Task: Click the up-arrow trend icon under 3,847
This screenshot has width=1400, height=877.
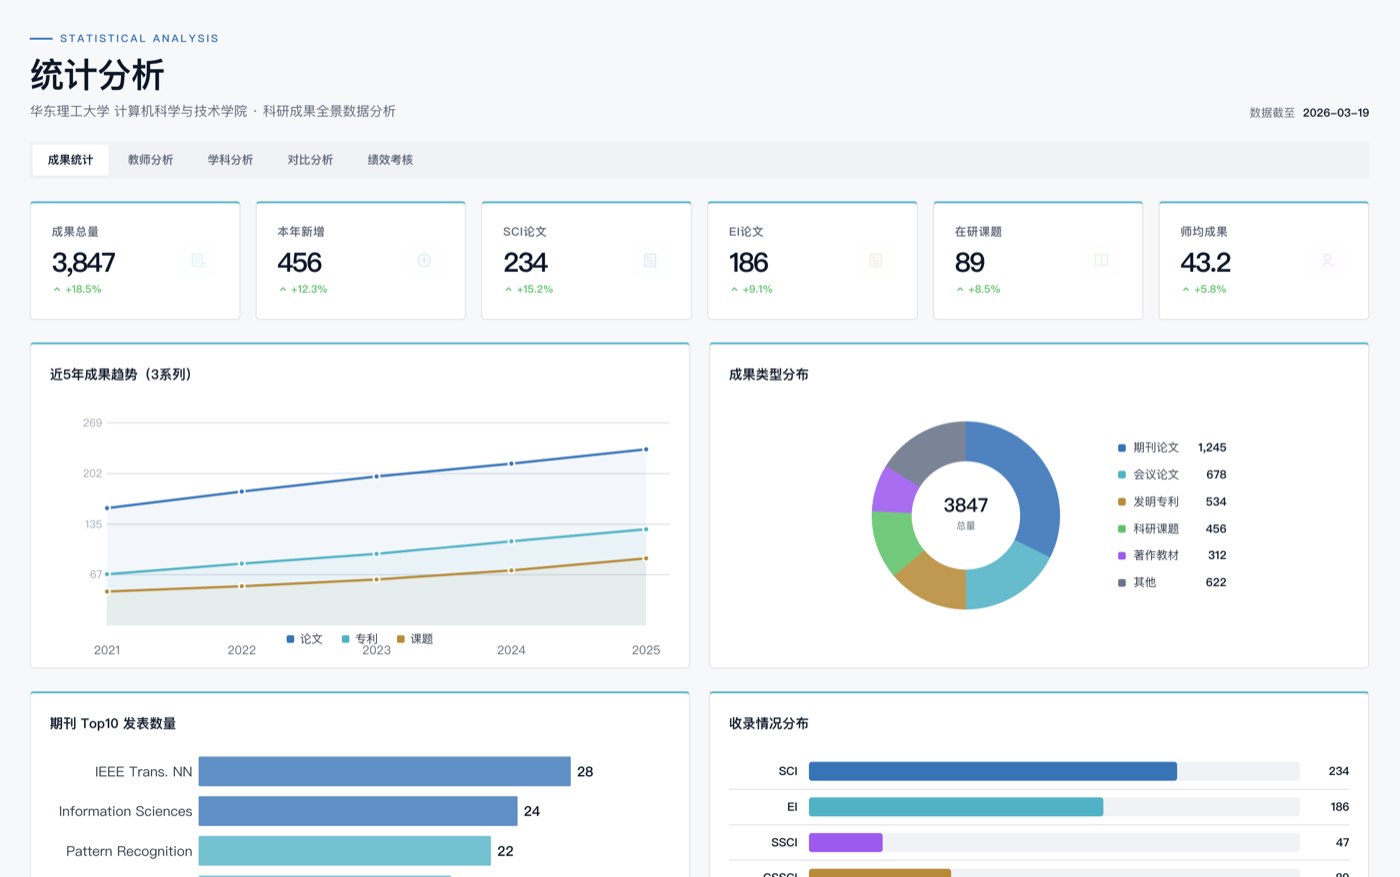Action: tap(57, 290)
